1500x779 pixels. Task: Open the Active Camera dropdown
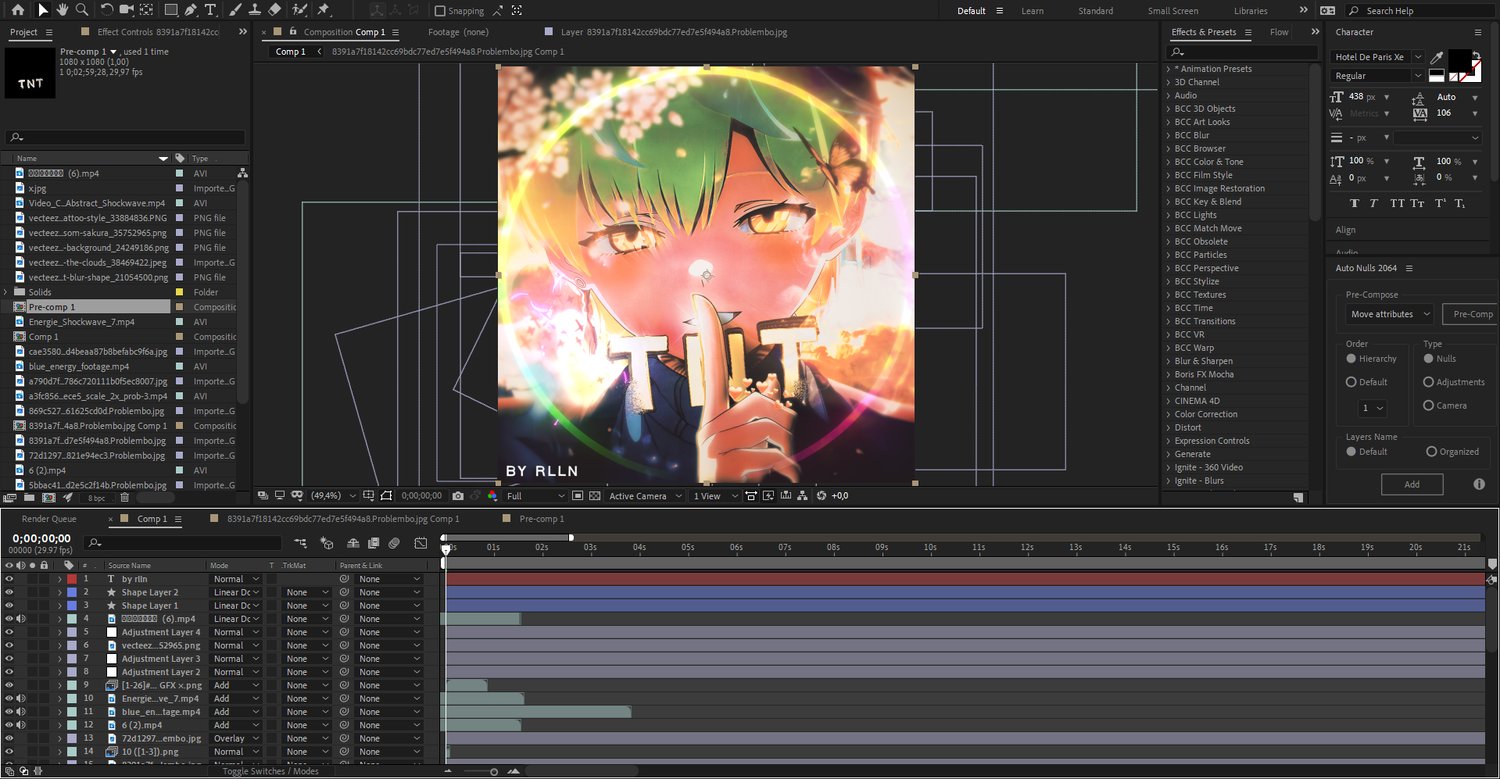tap(645, 496)
